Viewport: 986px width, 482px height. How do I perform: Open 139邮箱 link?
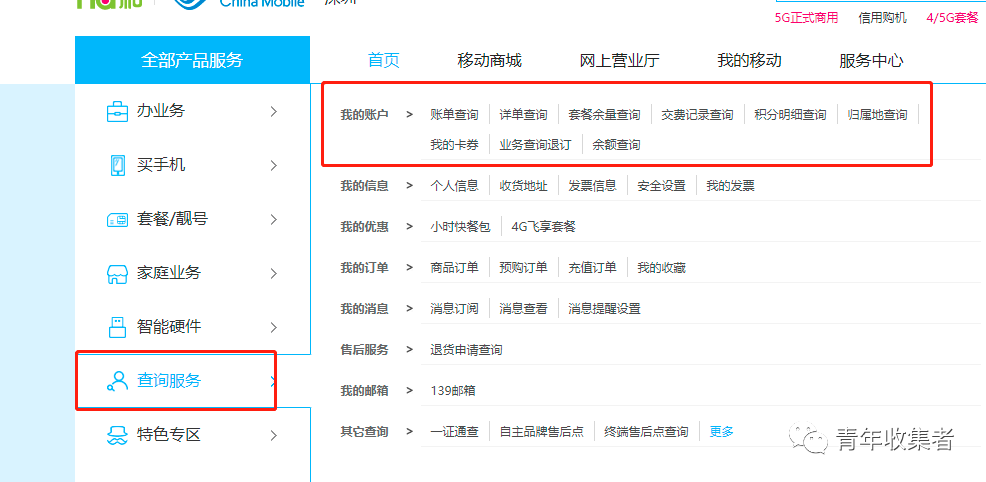tap(453, 391)
